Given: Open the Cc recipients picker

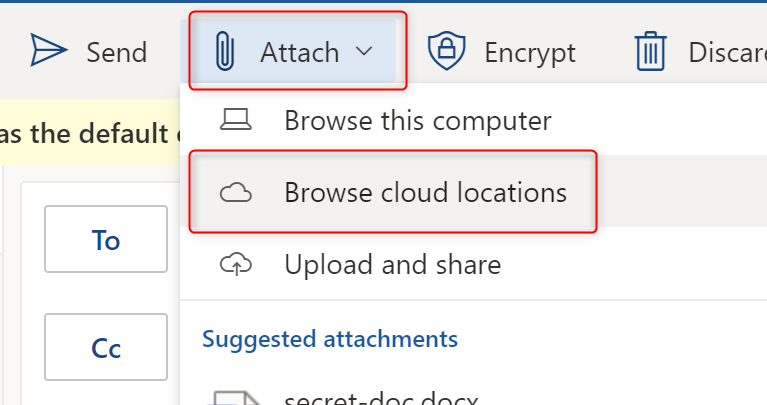Looking at the screenshot, I should click(106, 348).
